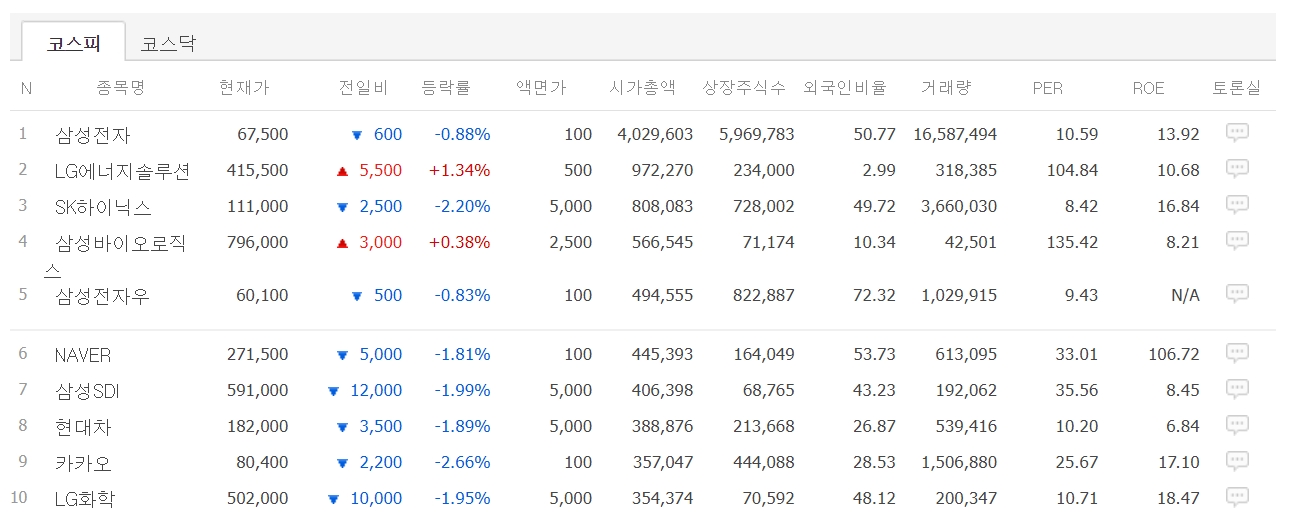
Task: Select 삼성SDI day change 12,000
Action: (x=376, y=390)
